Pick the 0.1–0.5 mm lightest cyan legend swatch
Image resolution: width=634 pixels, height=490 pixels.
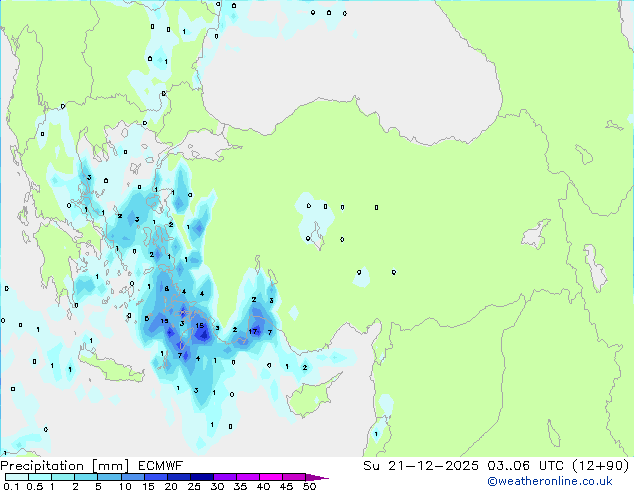click(x=17, y=477)
